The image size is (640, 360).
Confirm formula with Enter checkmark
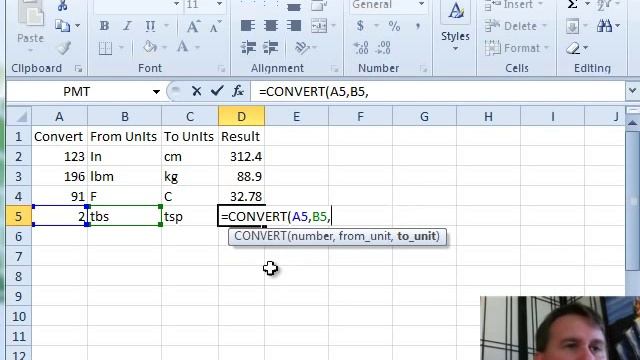[217, 91]
